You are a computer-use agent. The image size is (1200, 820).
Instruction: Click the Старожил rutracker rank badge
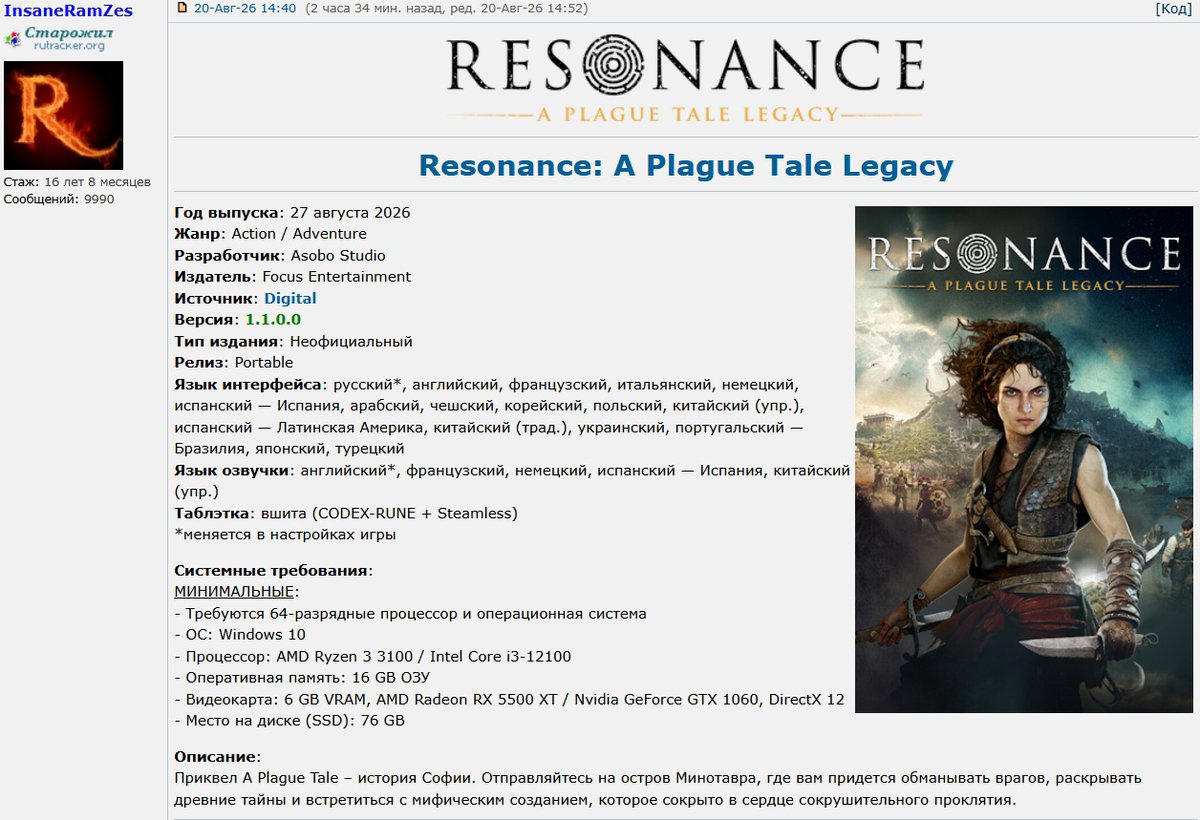point(59,38)
